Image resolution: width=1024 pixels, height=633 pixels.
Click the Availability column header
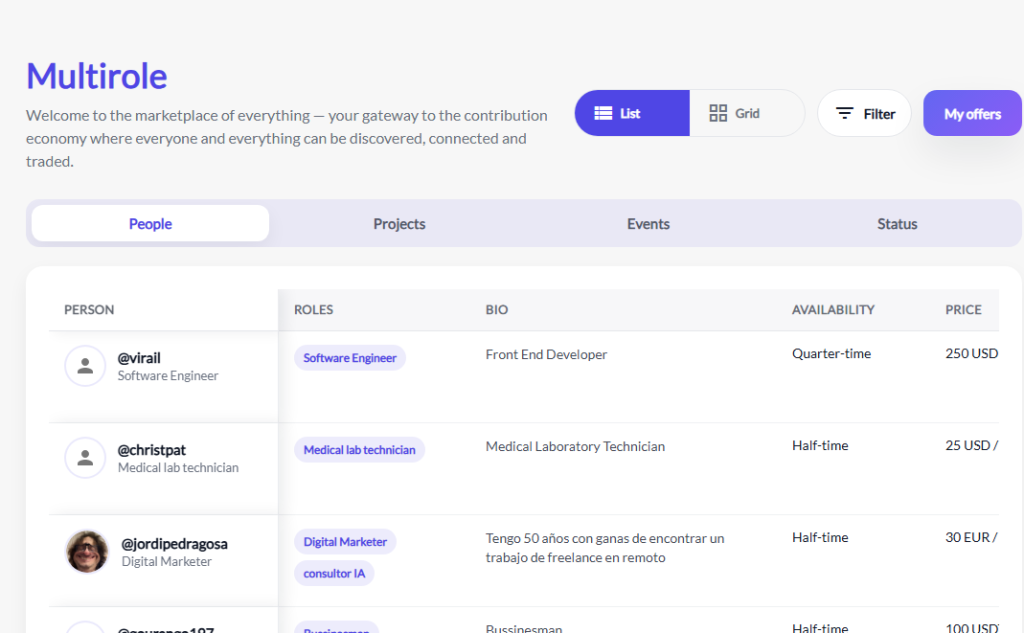pos(833,310)
